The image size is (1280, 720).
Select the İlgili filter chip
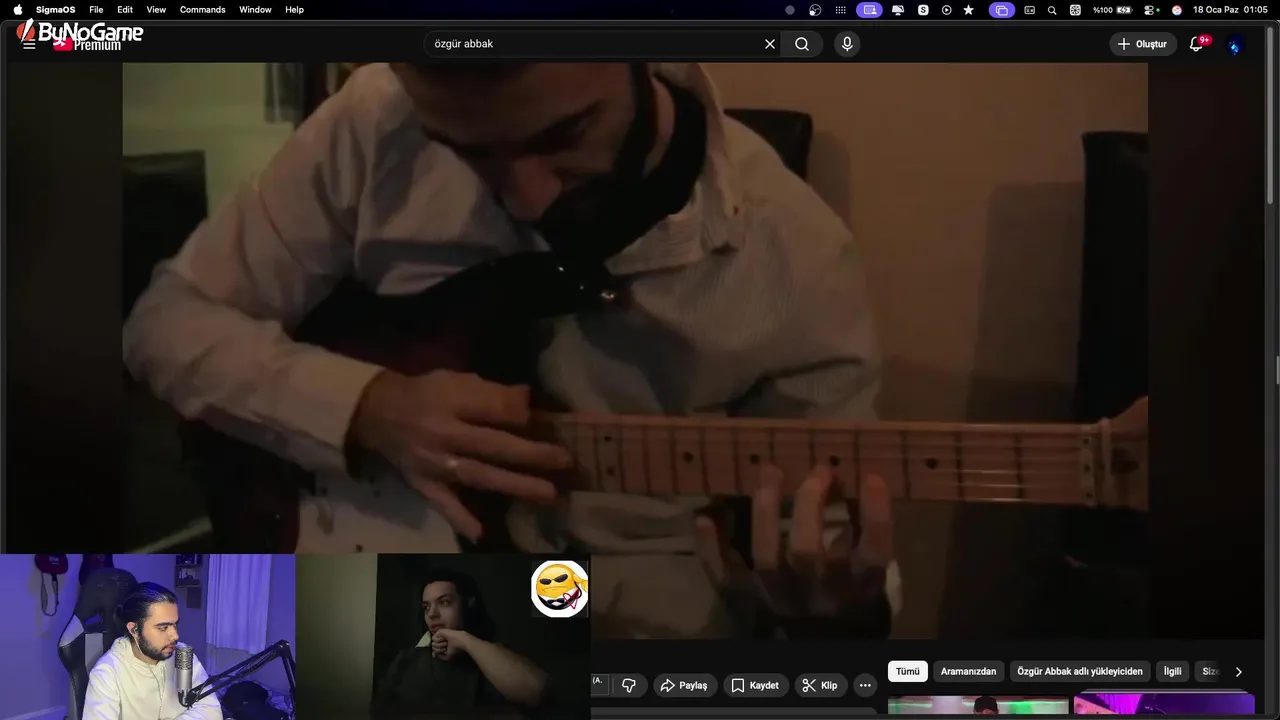coord(1172,671)
